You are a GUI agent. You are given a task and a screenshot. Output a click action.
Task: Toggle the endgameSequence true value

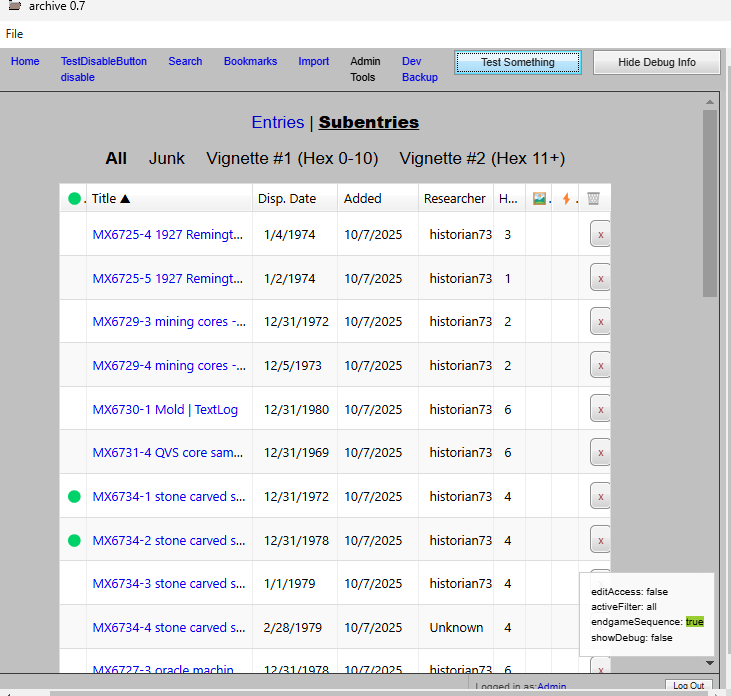pos(694,622)
